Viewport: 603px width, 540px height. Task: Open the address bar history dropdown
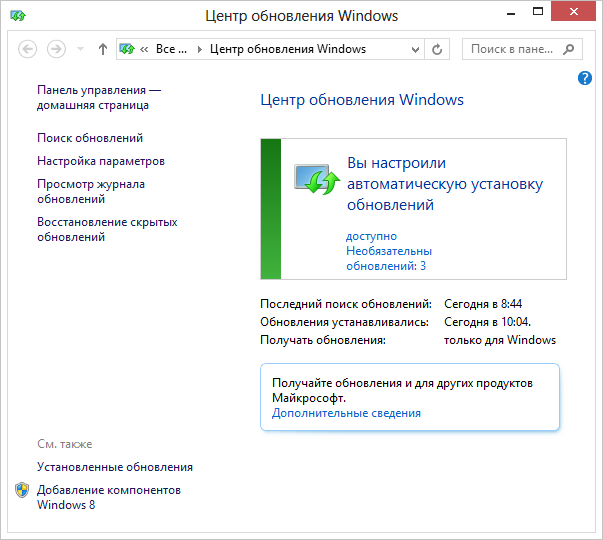coord(415,49)
